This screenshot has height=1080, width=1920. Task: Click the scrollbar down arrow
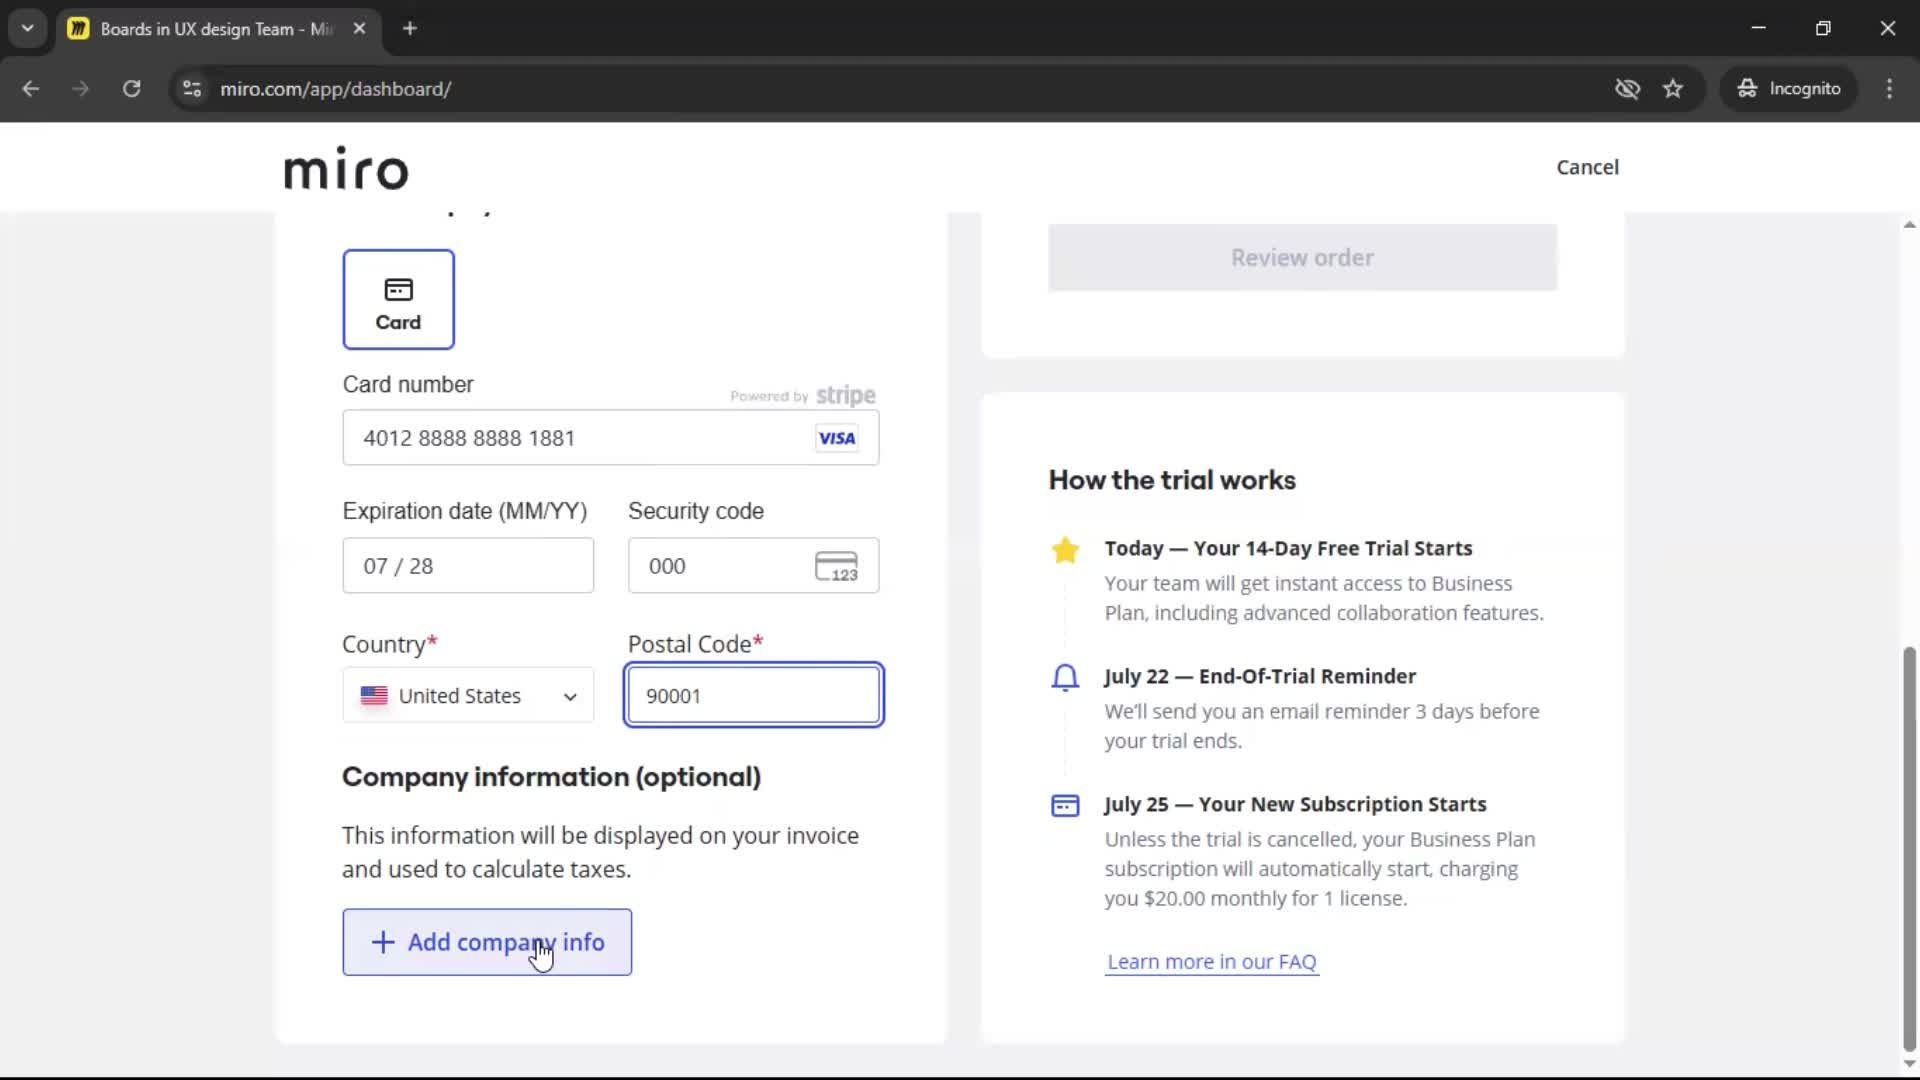coord(1909,1064)
